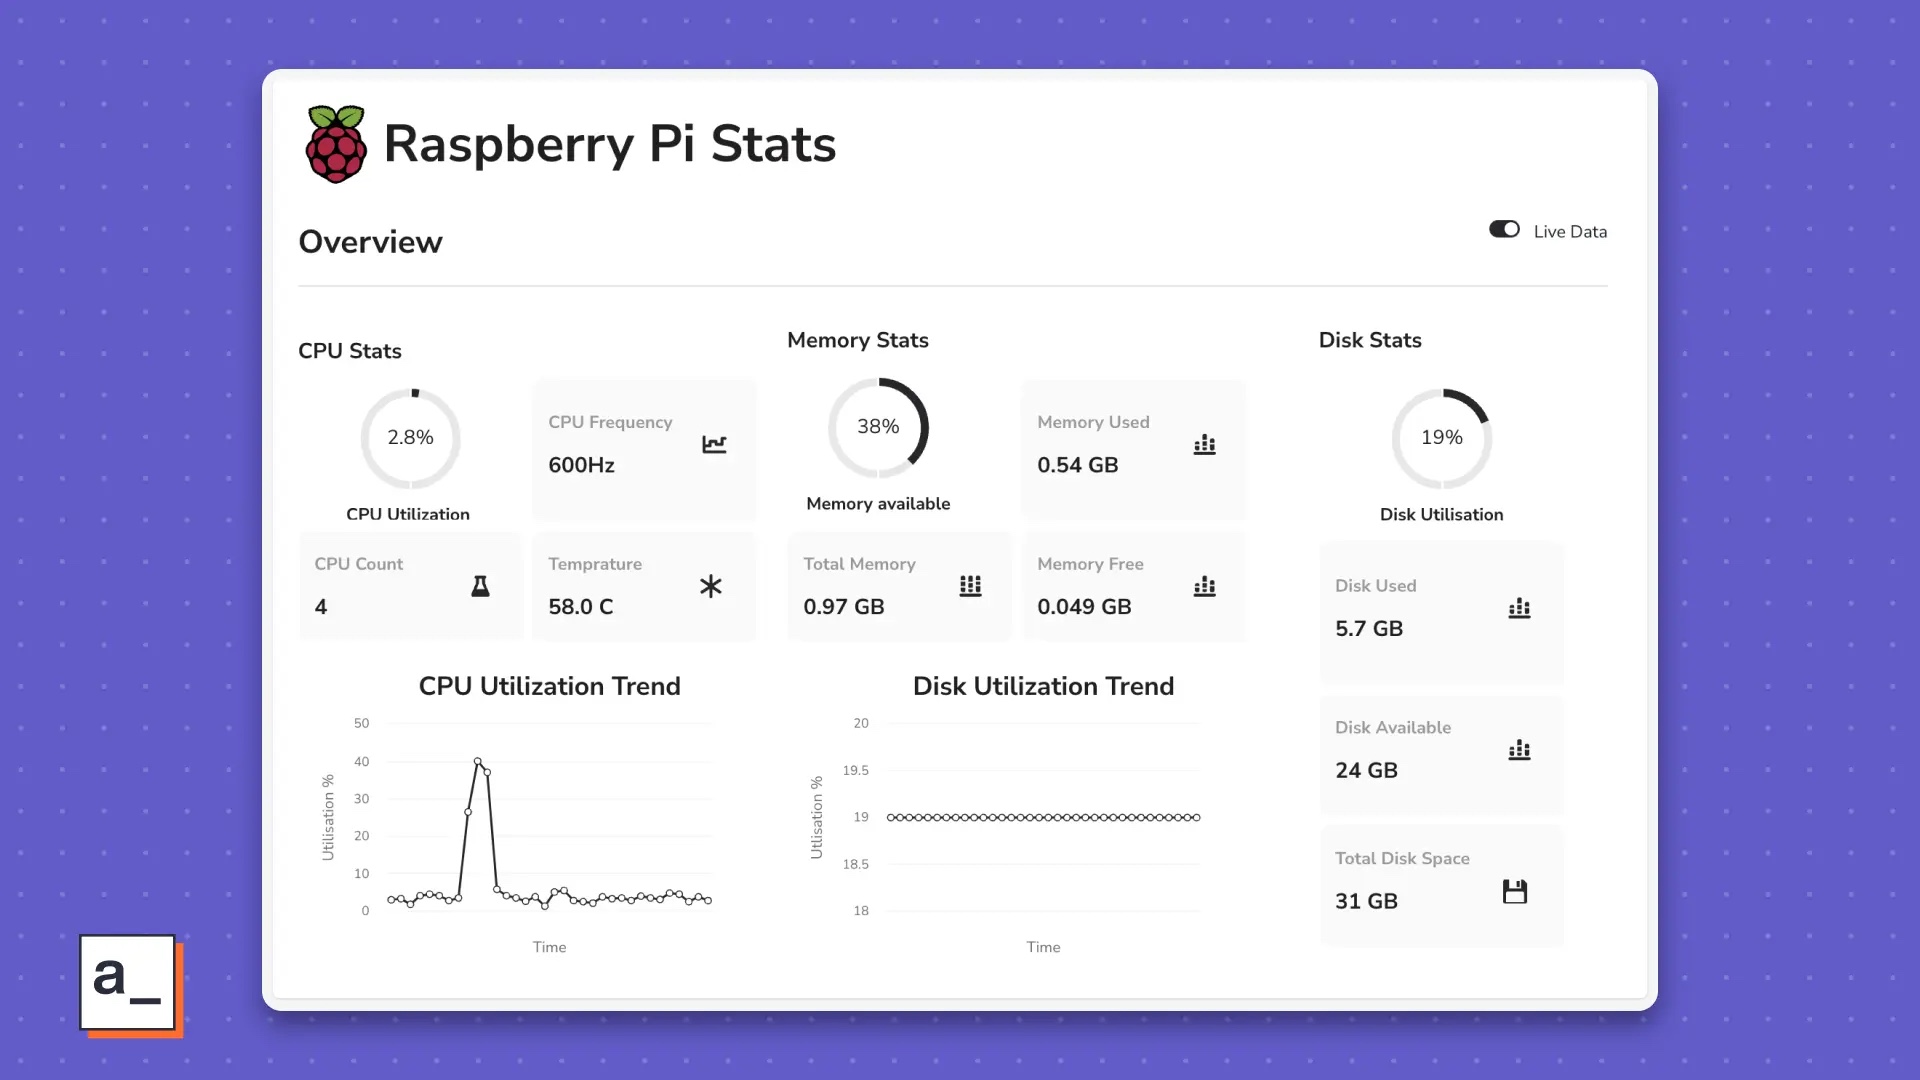The height and width of the screenshot is (1080, 1920).
Task: Toggle the Live Data switch
Action: pos(1503,229)
